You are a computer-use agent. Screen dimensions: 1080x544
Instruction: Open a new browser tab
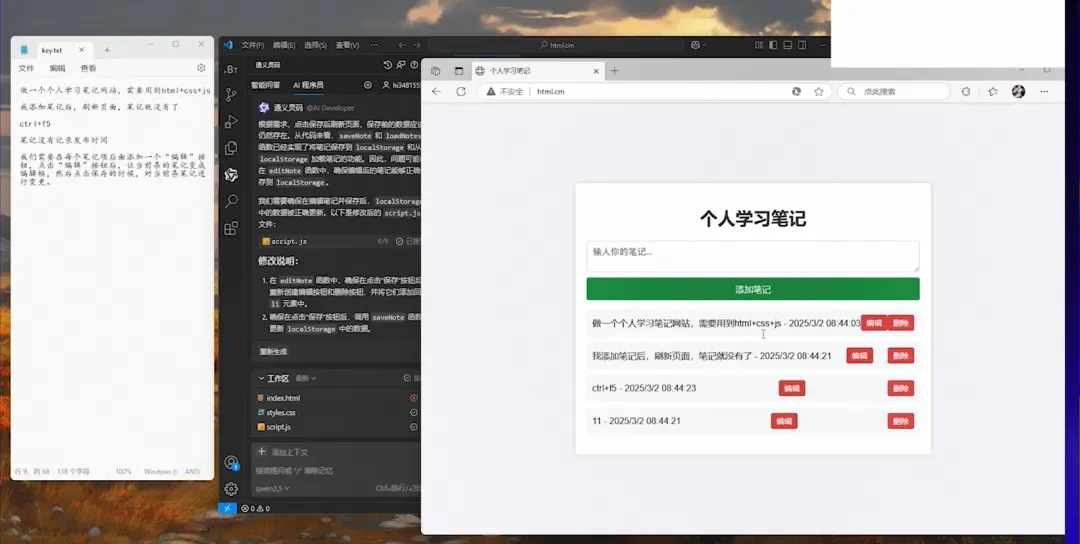pyautogui.click(x=614, y=71)
